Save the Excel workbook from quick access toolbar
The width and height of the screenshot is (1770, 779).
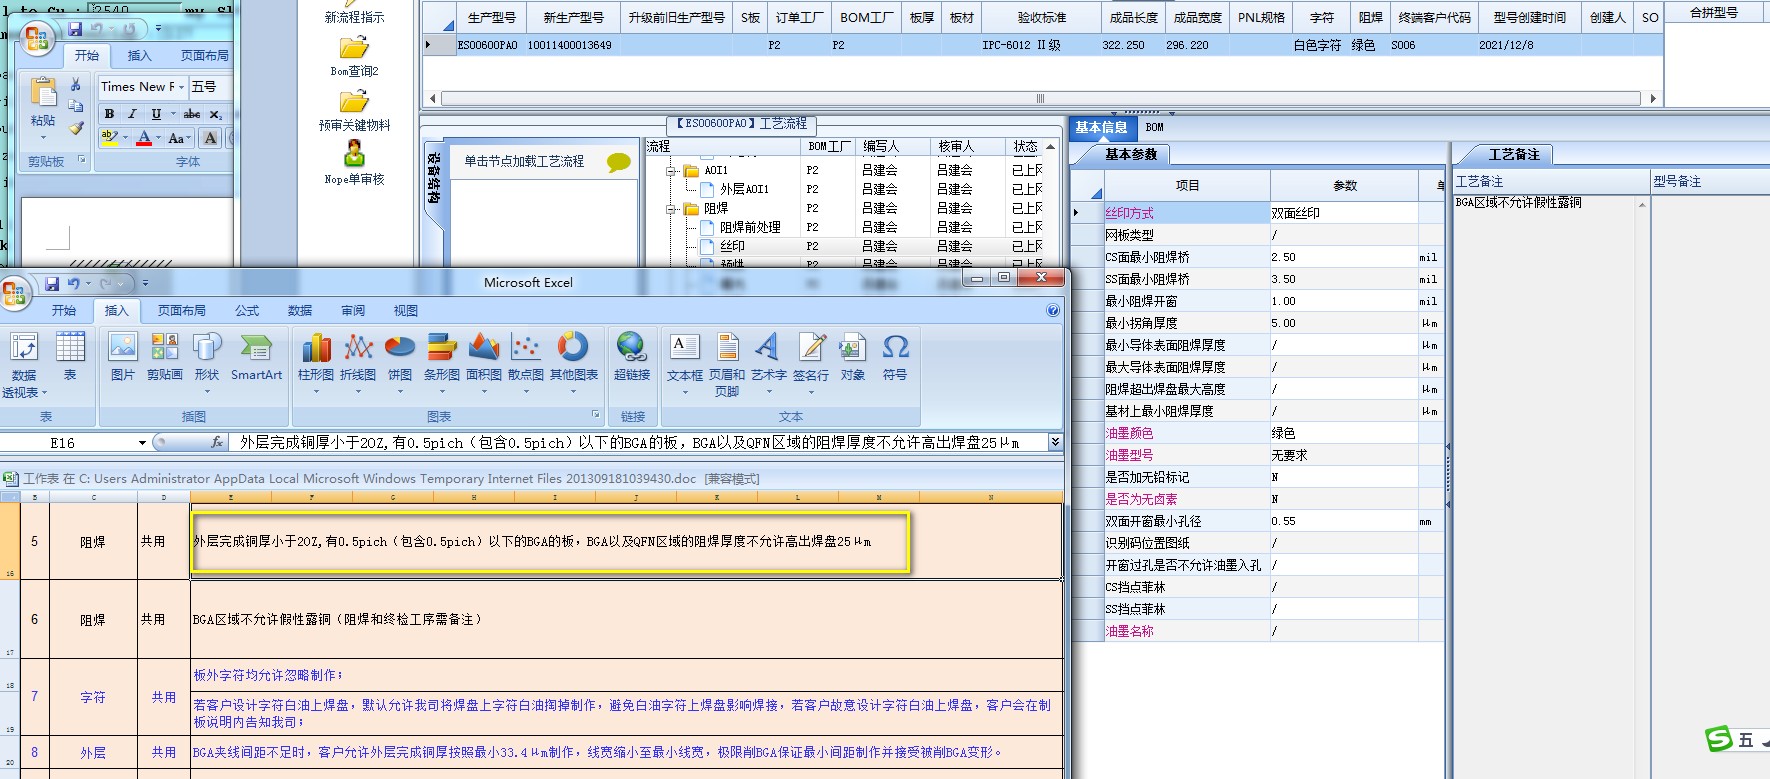point(52,284)
